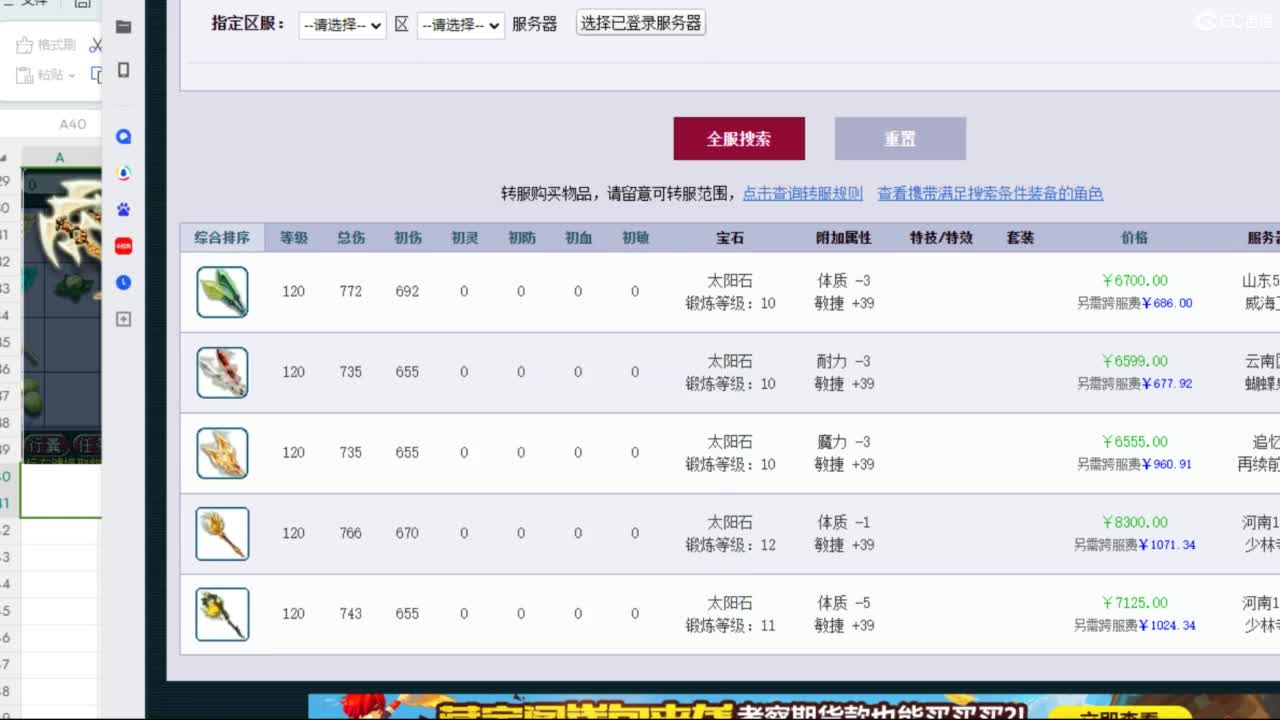Open the folder icon in the sidebar

(x=123, y=28)
